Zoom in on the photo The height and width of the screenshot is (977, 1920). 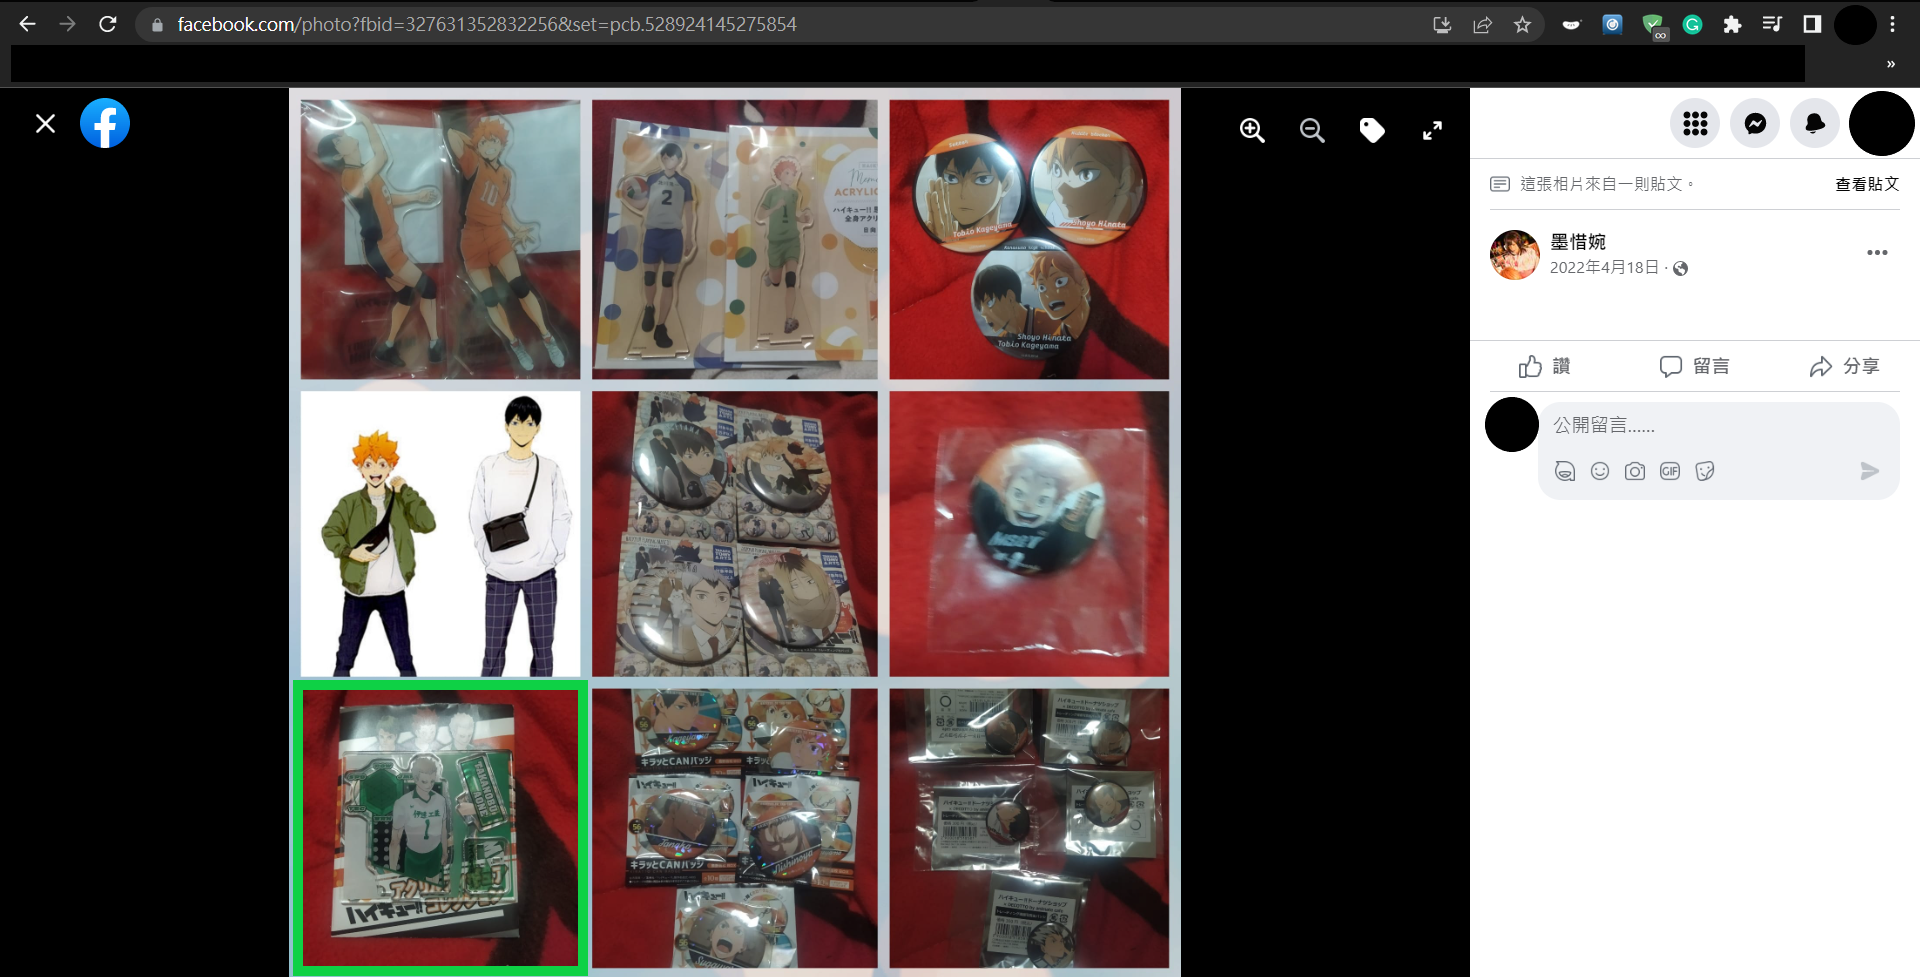[x=1252, y=130]
